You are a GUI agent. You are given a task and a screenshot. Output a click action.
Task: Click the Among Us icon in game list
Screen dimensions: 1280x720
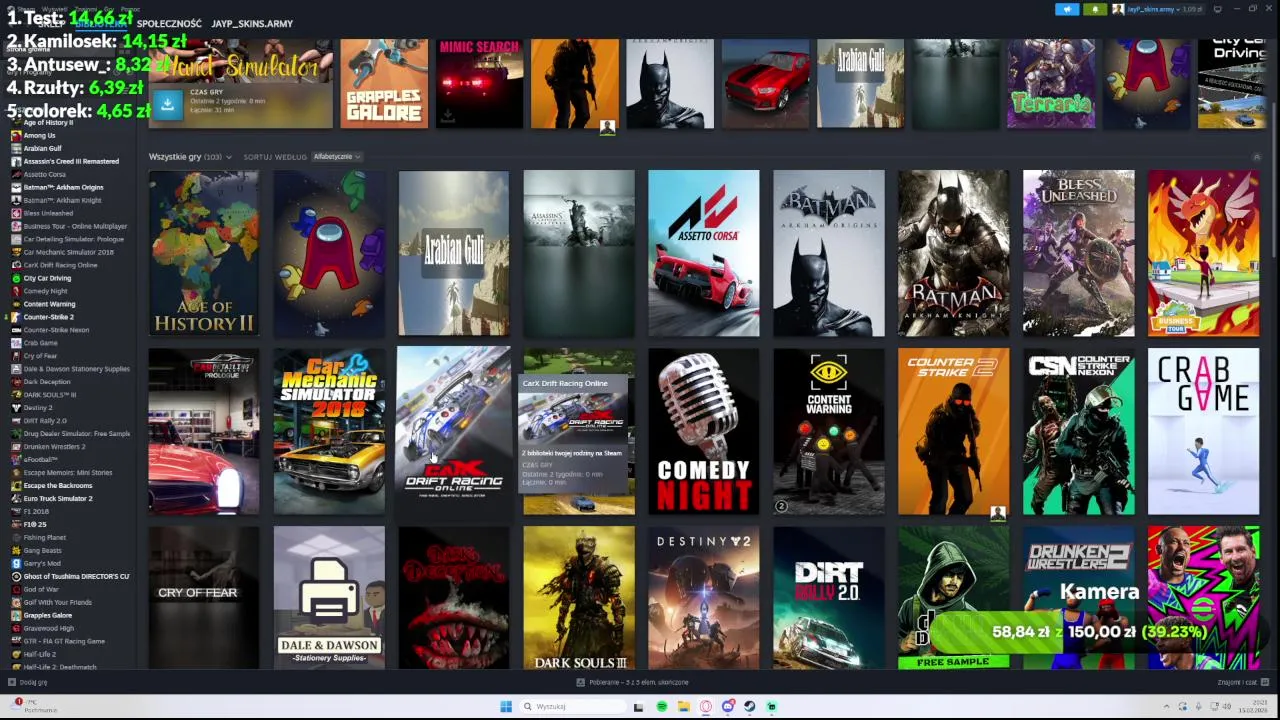[x=16, y=135]
